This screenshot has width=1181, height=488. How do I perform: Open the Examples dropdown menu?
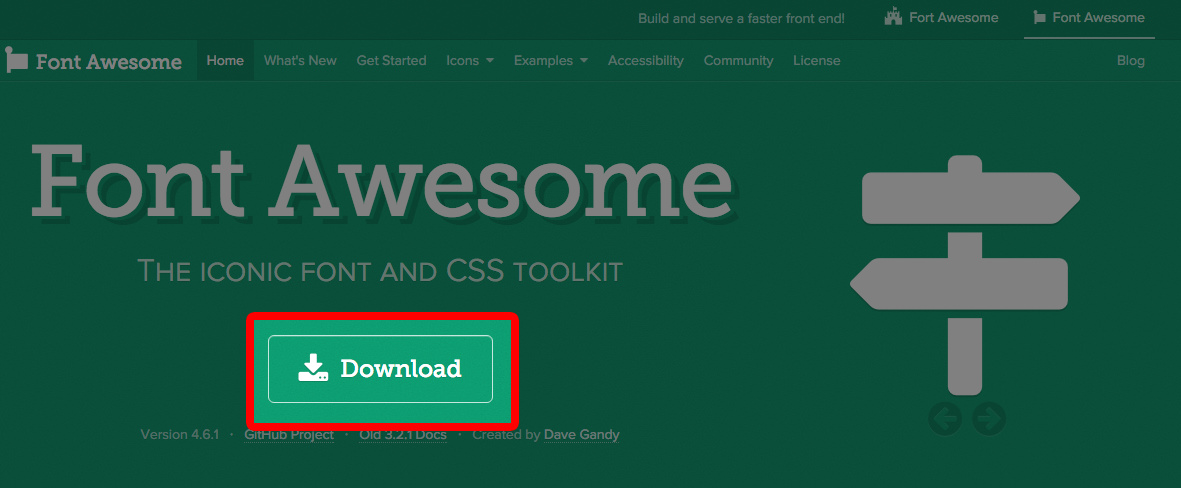[x=550, y=61]
